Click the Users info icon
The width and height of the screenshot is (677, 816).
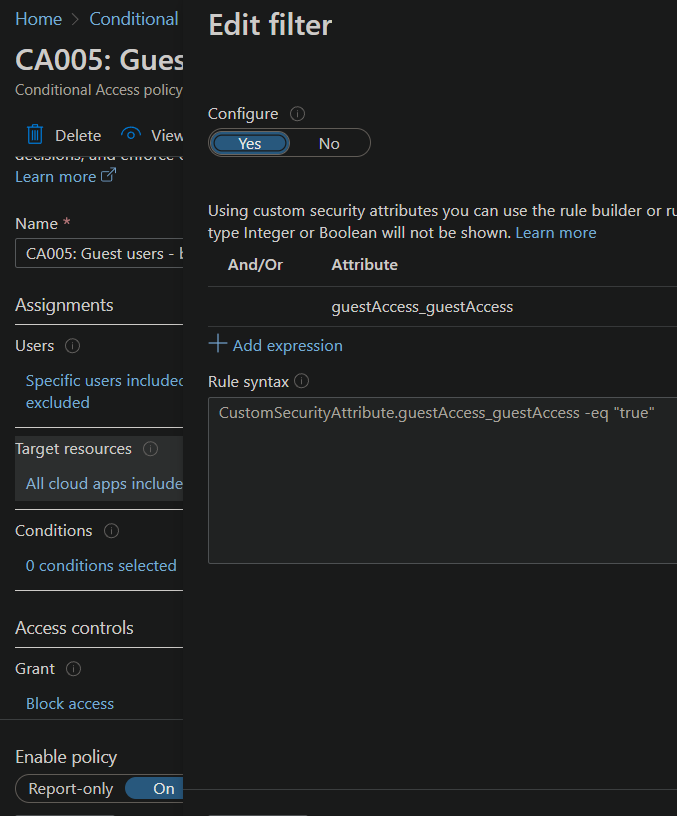click(x=72, y=346)
